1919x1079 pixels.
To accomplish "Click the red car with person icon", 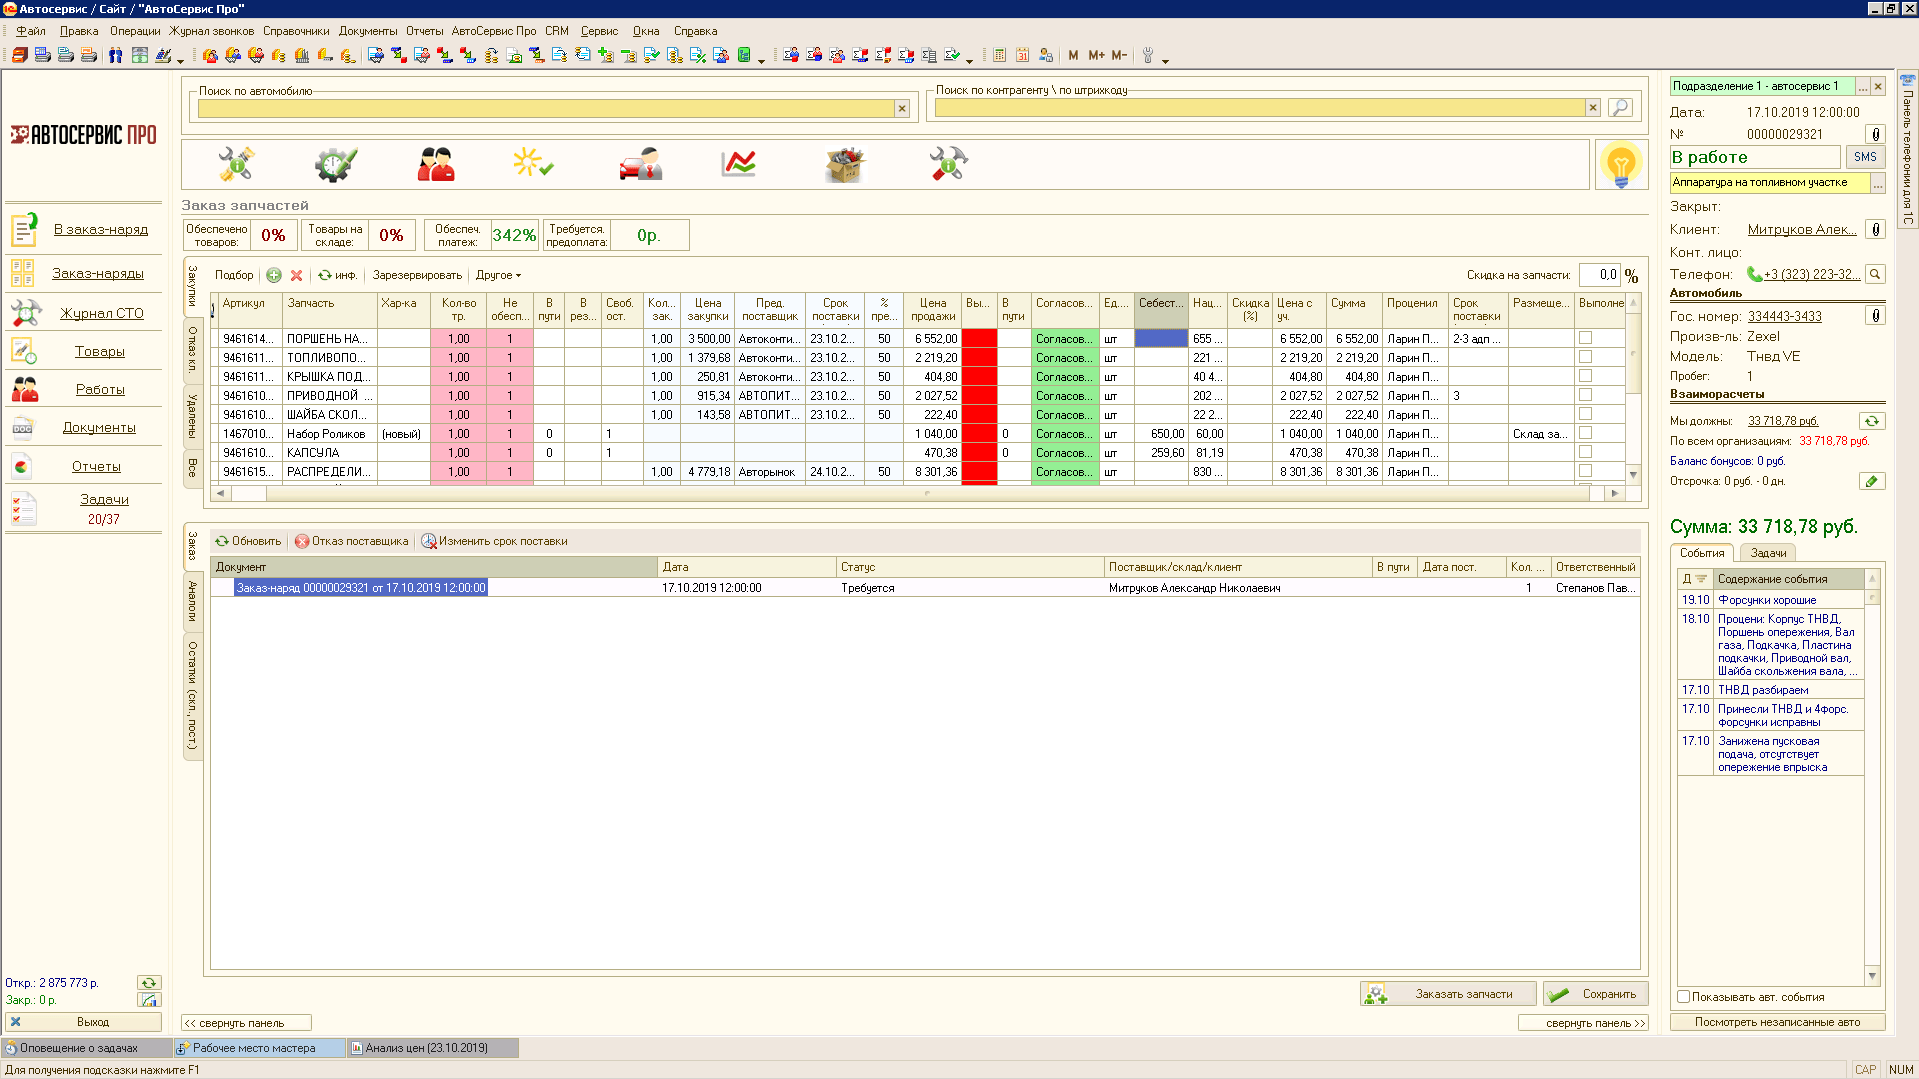I will pos(640,164).
